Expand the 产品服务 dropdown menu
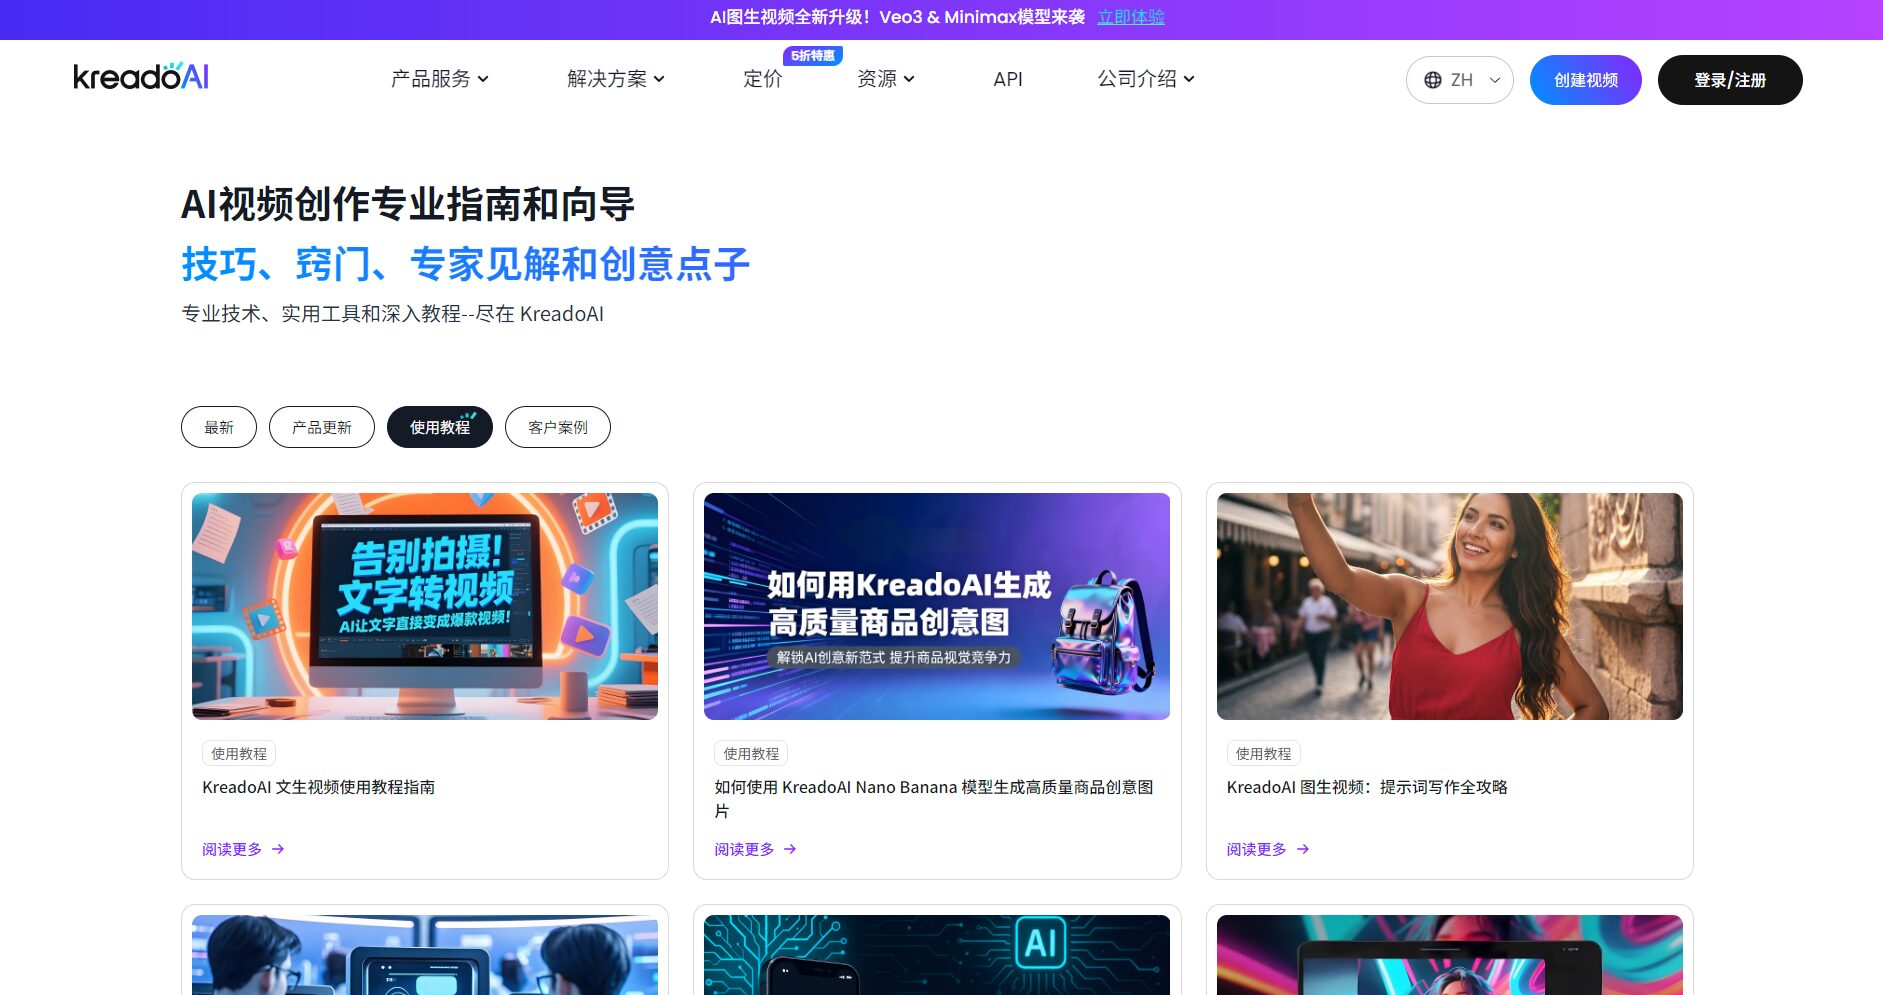 tap(439, 79)
